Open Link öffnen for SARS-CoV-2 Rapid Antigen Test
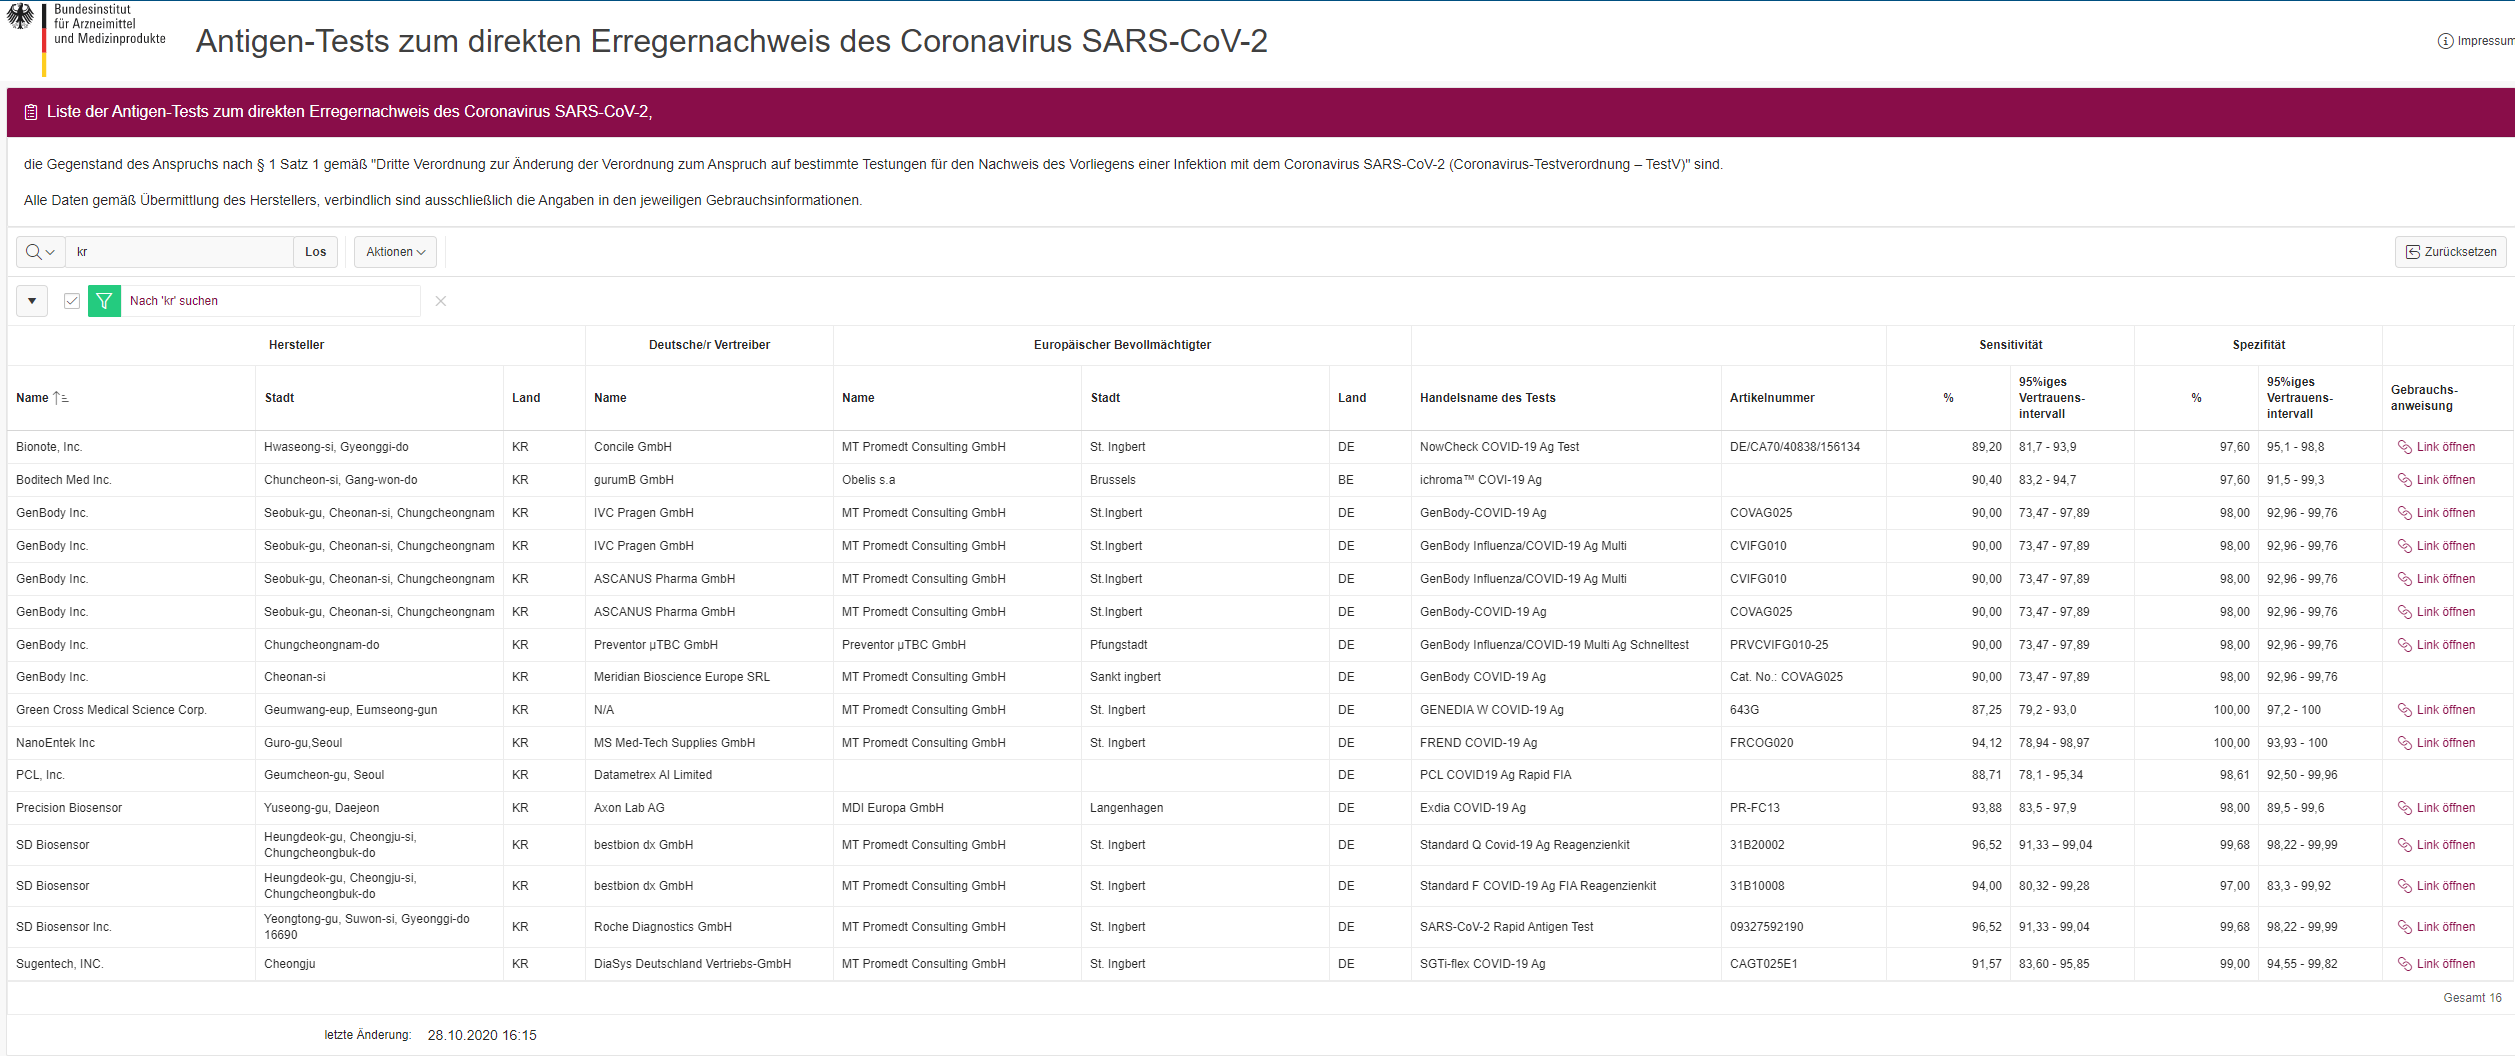Viewport: 2515px width, 1056px height. pos(2437,927)
